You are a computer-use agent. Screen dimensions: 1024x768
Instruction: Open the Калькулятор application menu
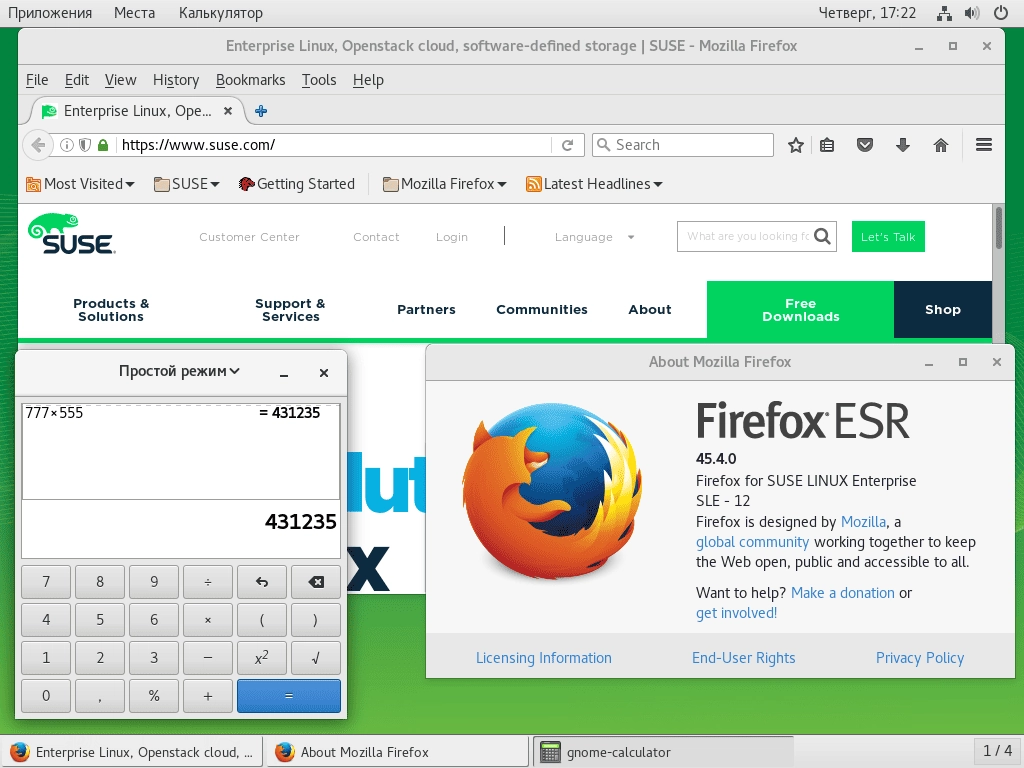221,13
